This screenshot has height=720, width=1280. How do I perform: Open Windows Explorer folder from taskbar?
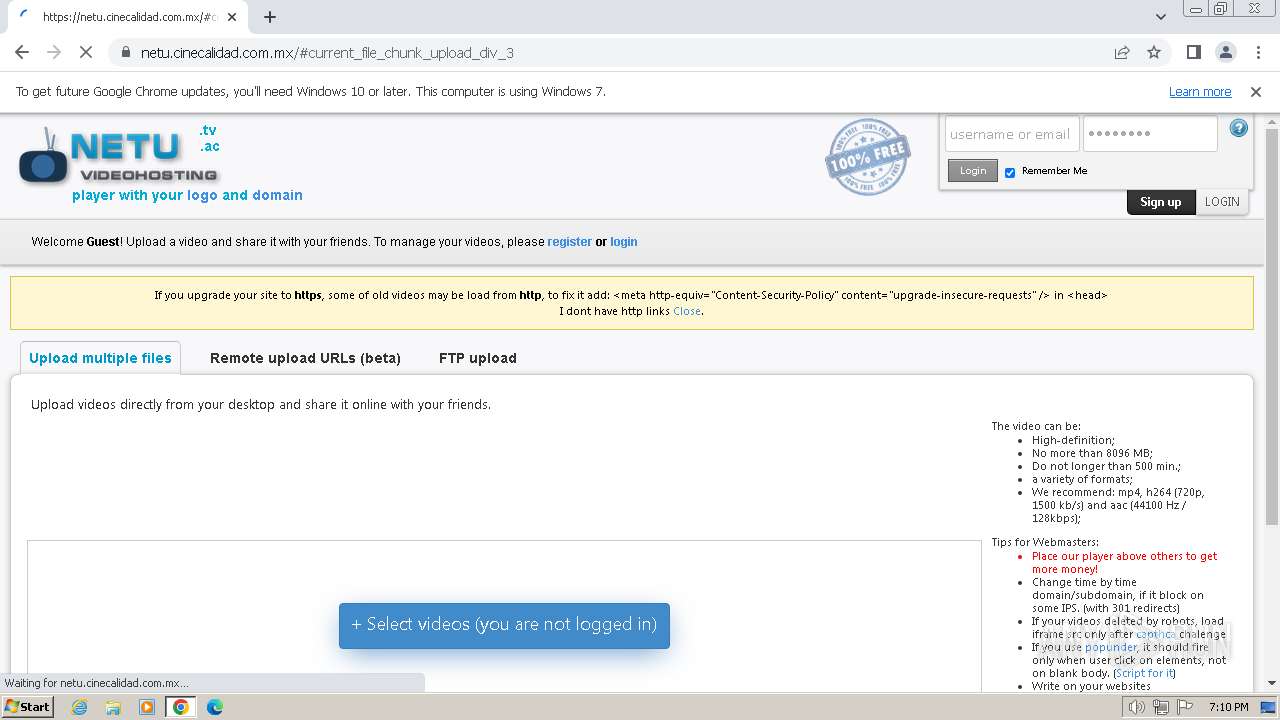[113, 707]
